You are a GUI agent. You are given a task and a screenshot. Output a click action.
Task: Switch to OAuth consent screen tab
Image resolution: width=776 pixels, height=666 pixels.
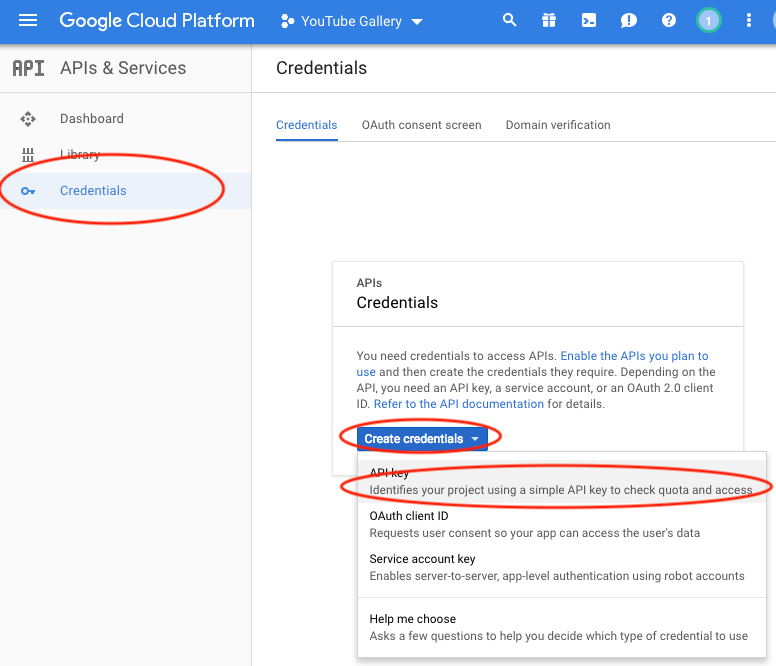coord(421,125)
